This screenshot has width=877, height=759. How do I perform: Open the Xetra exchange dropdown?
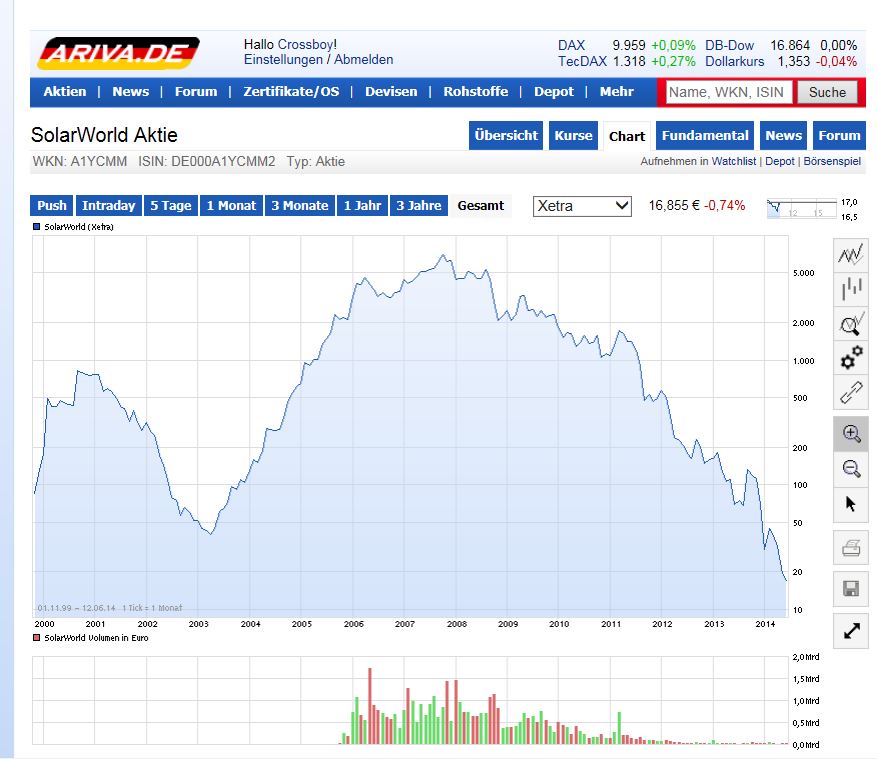pyautogui.click(x=582, y=206)
